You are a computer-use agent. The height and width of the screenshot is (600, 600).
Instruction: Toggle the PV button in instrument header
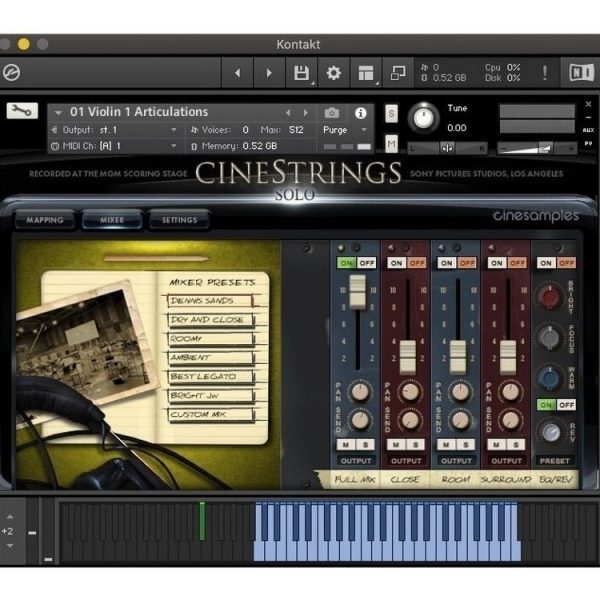coord(589,143)
